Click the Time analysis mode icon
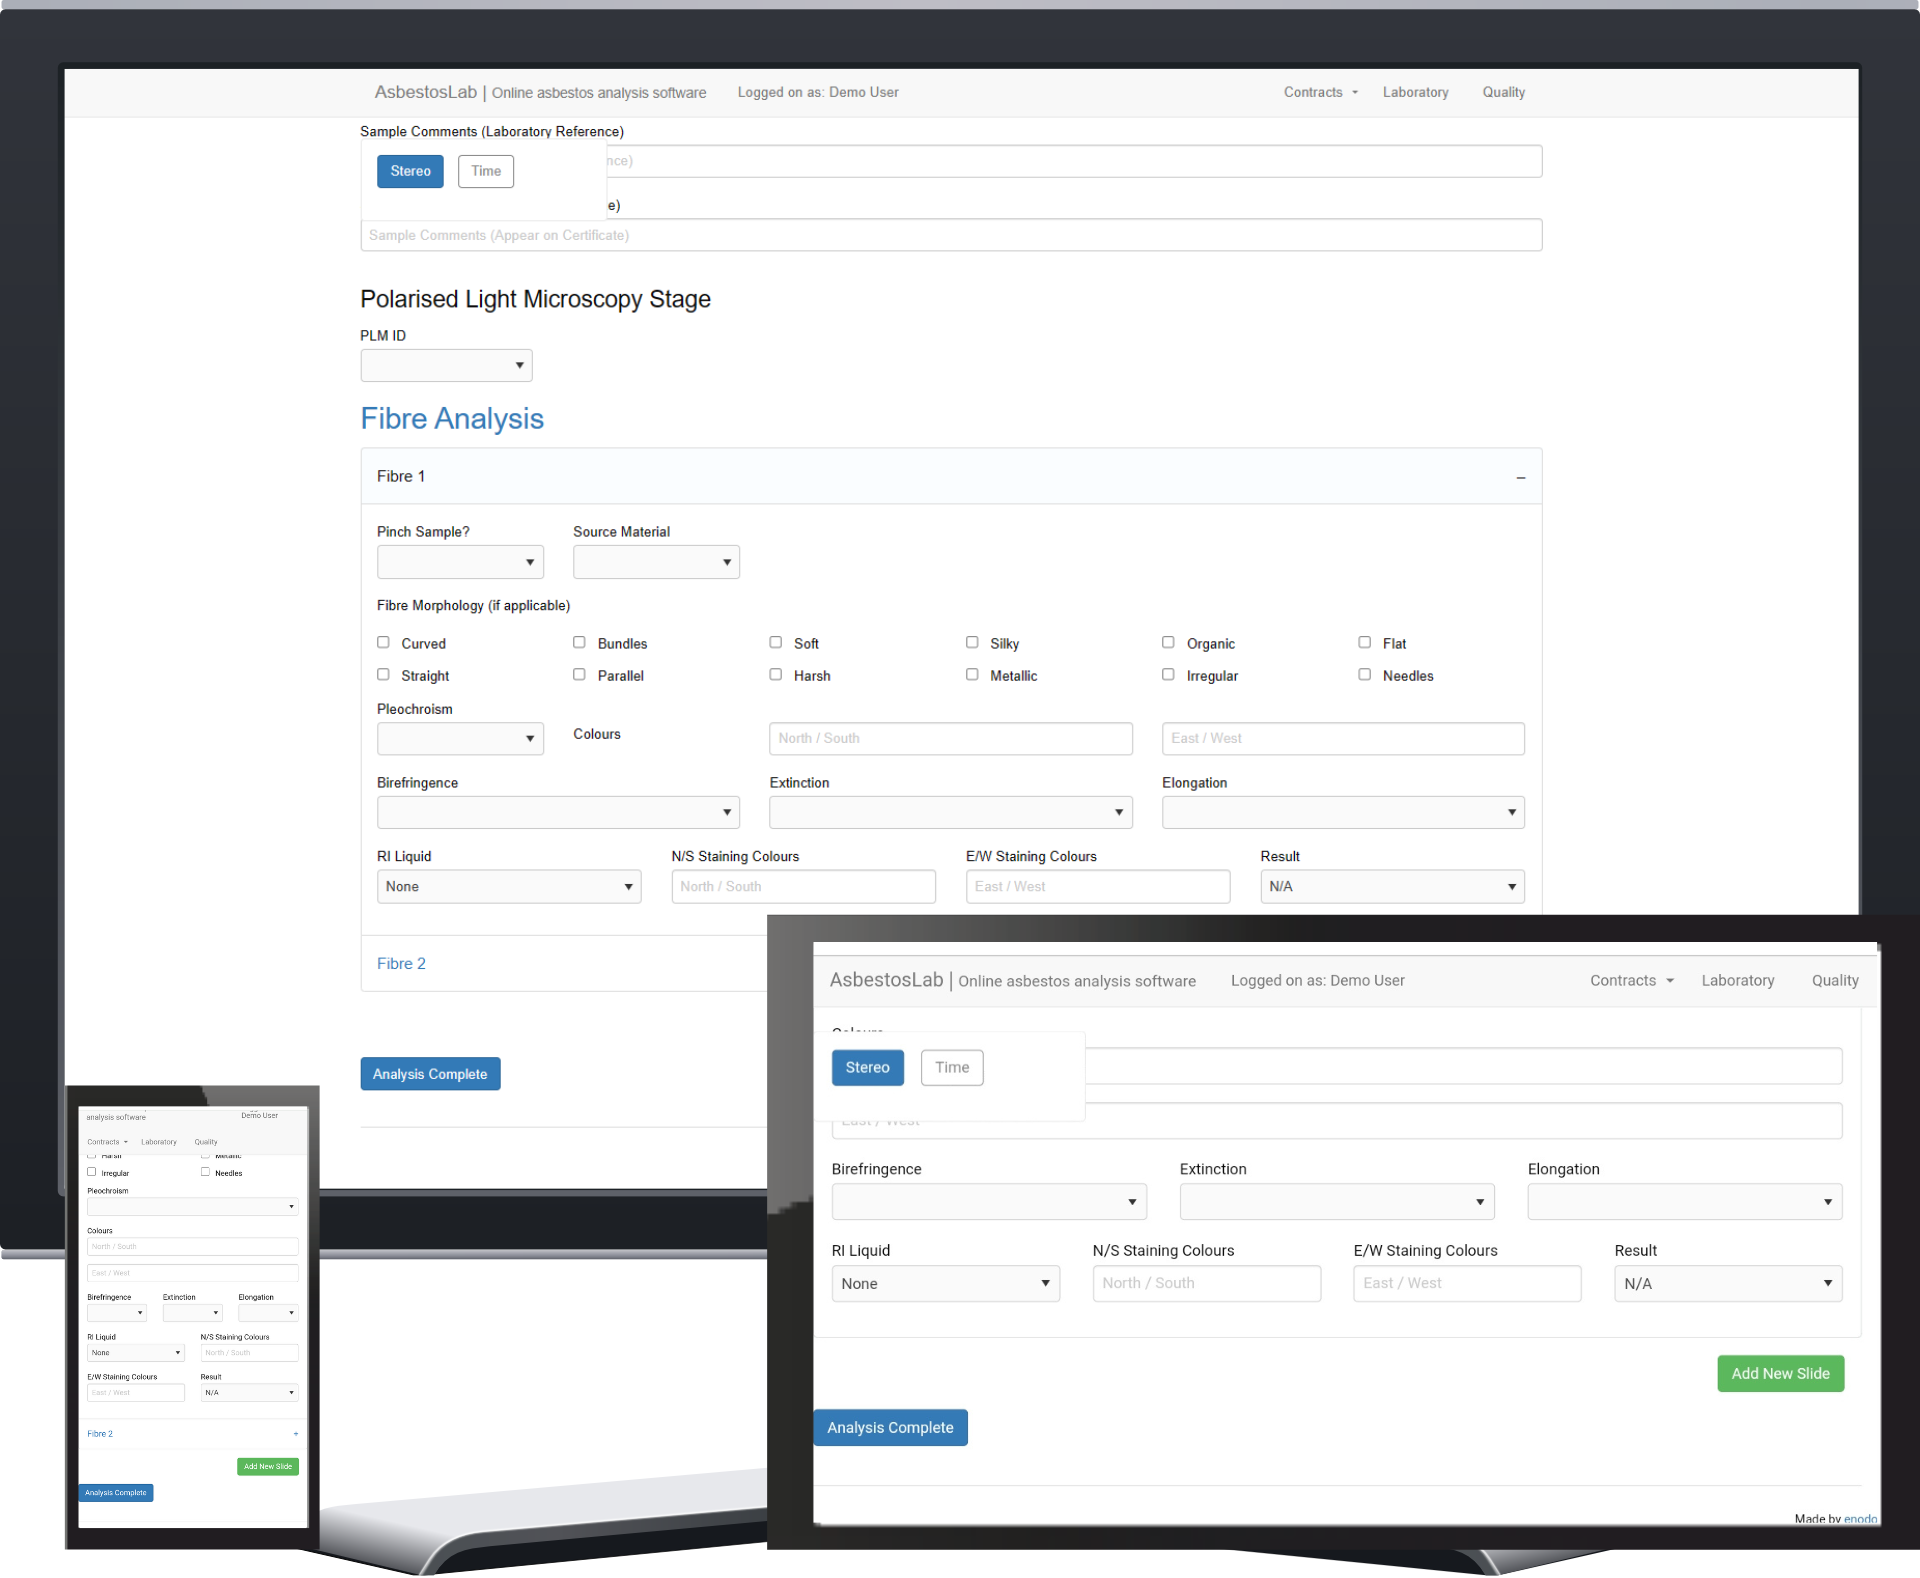The width and height of the screenshot is (1920, 1578). tap(488, 171)
